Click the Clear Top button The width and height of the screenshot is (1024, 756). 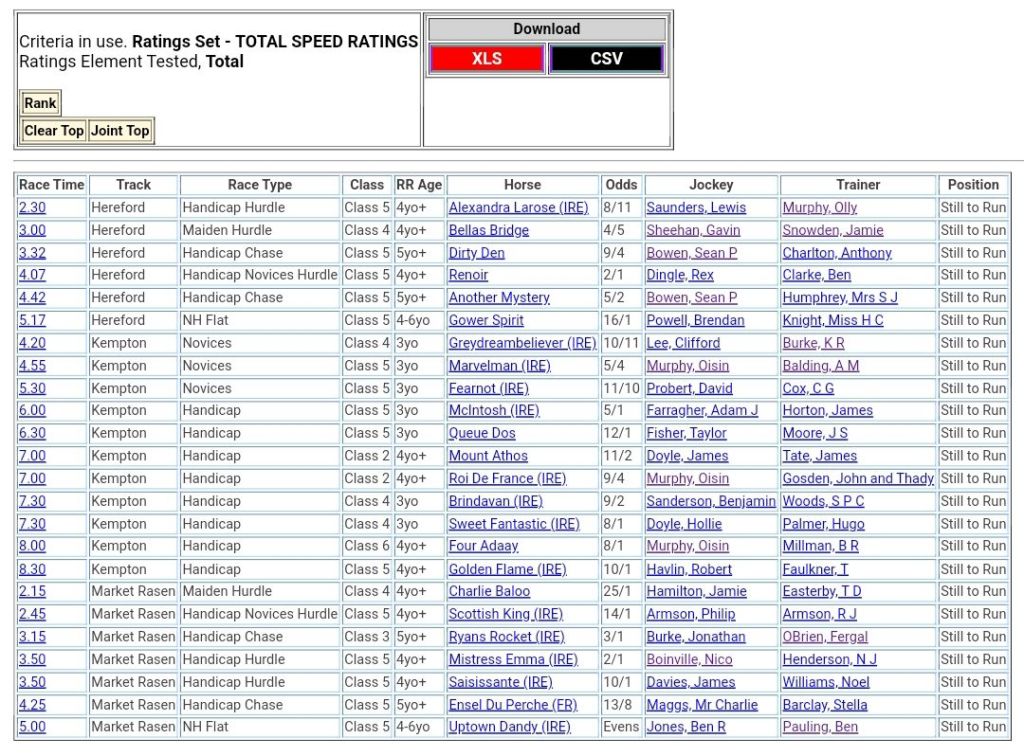54,131
